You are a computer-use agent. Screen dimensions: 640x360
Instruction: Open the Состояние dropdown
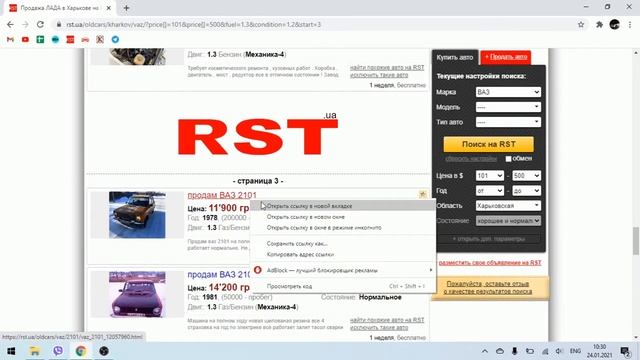pos(508,221)
